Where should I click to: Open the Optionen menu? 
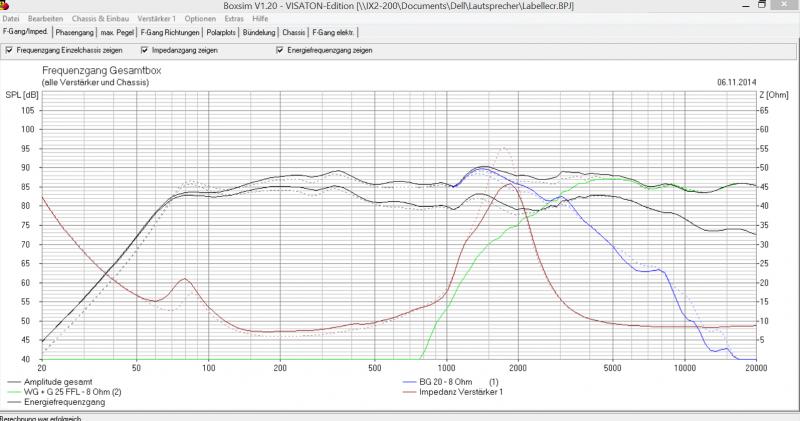pyautogui.click(x=200, y=18)
